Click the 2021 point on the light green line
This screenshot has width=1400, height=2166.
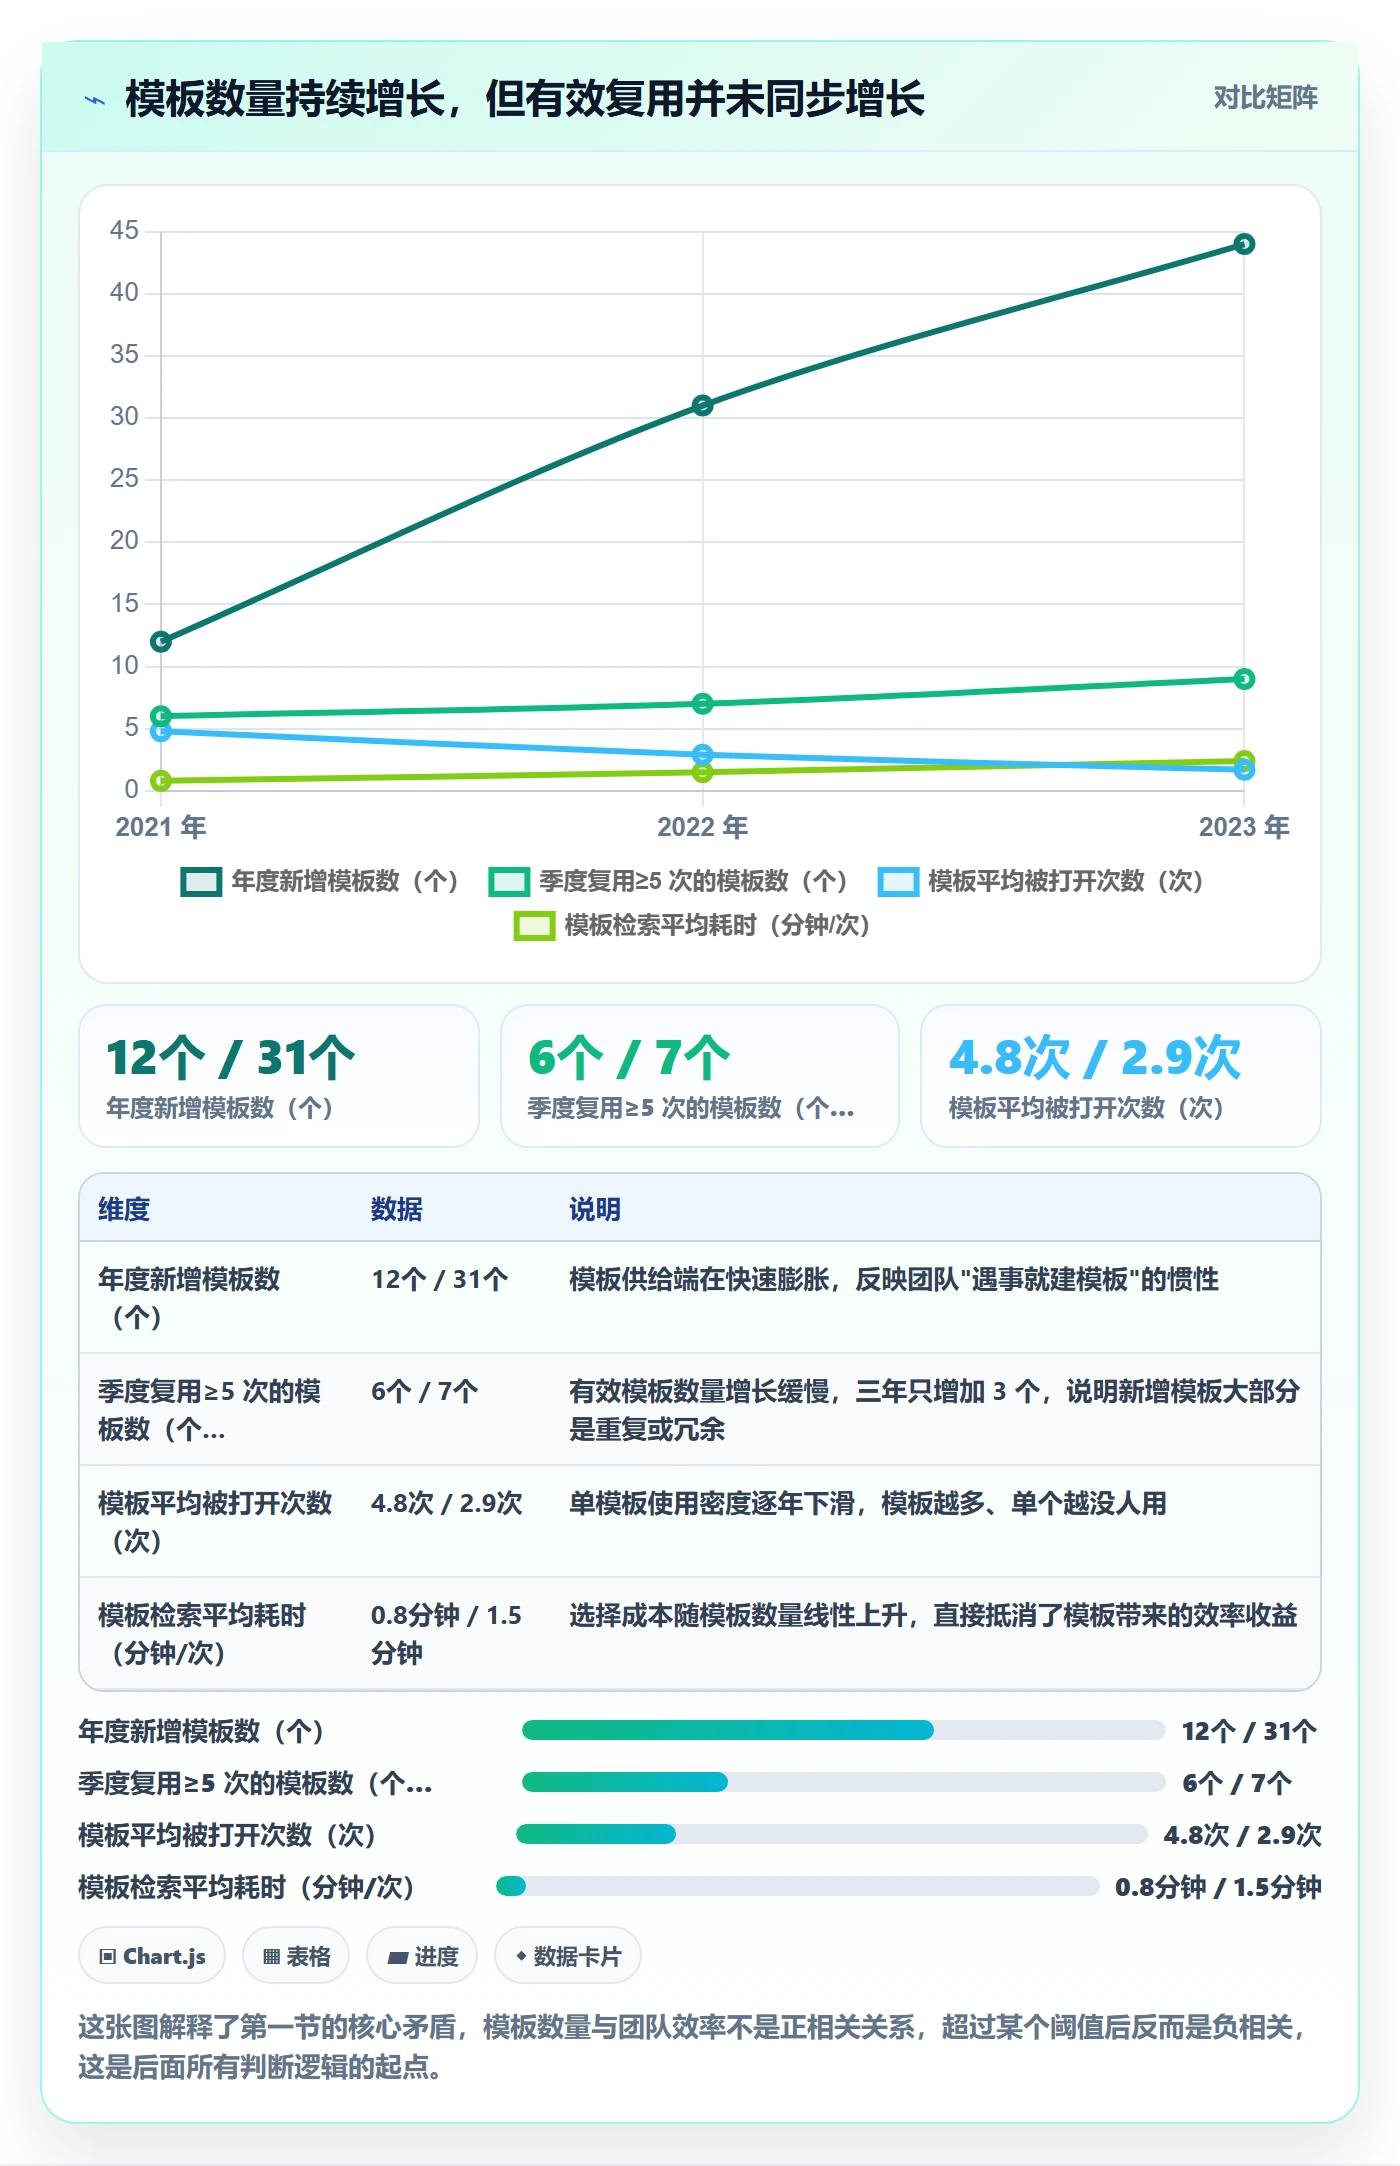coord(161,780)
